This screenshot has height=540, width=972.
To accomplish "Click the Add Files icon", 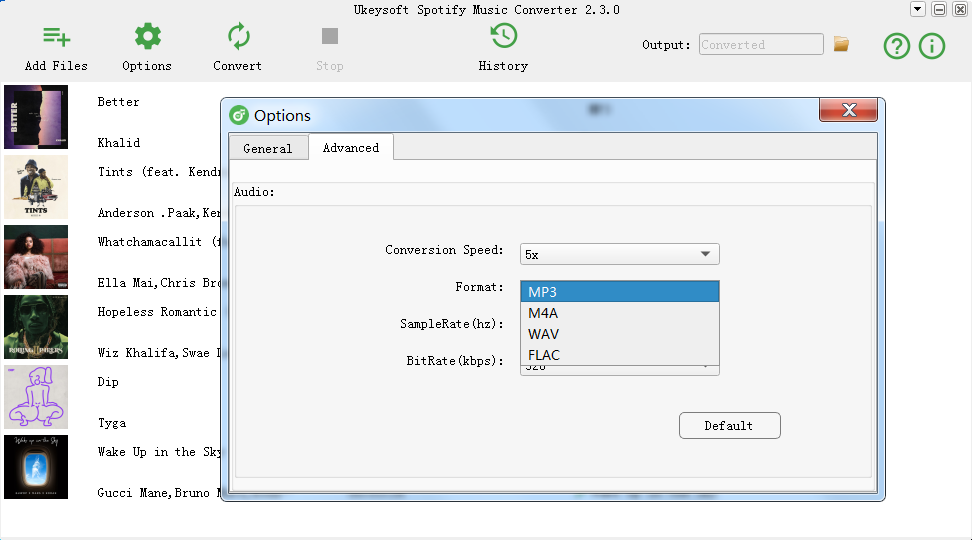I will coord(56,37).
